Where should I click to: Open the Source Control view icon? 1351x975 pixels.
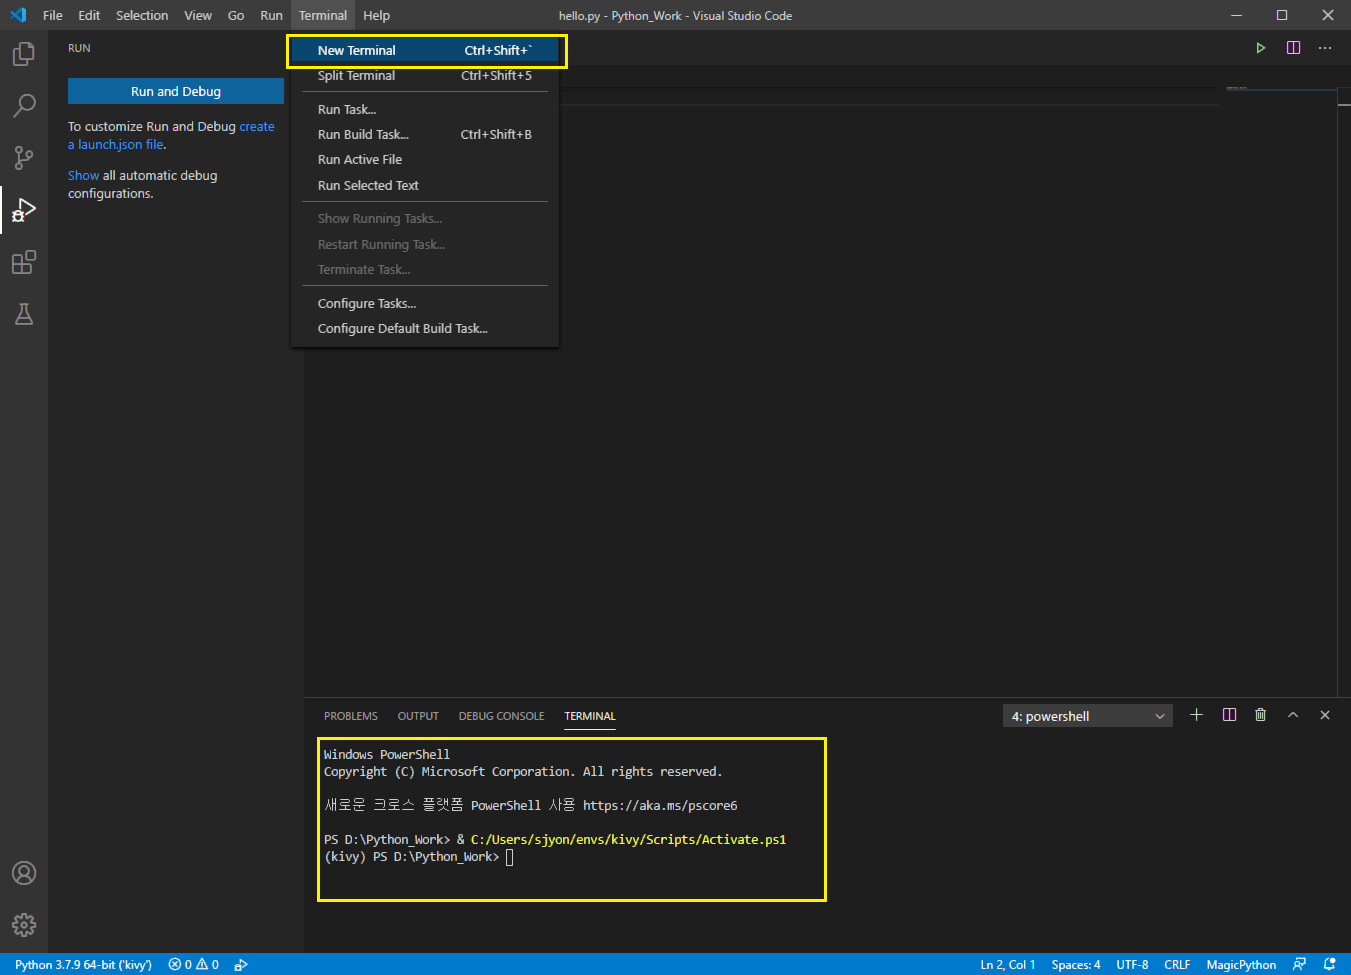coord(24,158)
